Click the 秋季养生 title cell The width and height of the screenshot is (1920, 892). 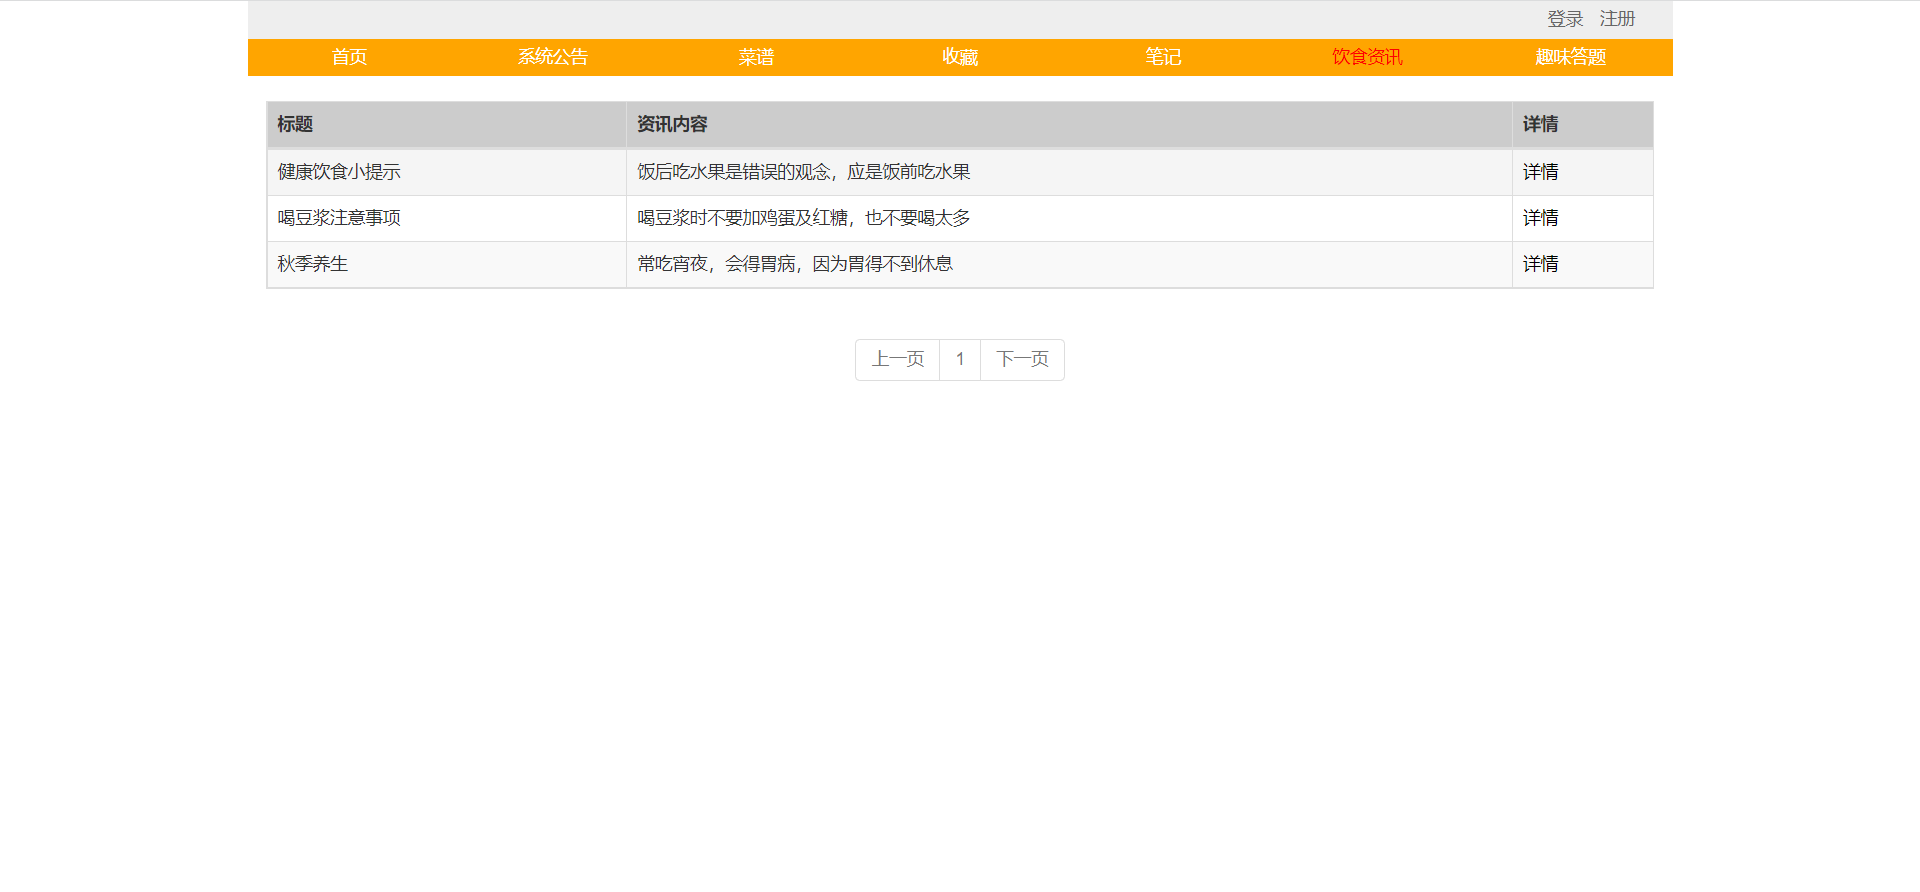(x=447, y=264)
